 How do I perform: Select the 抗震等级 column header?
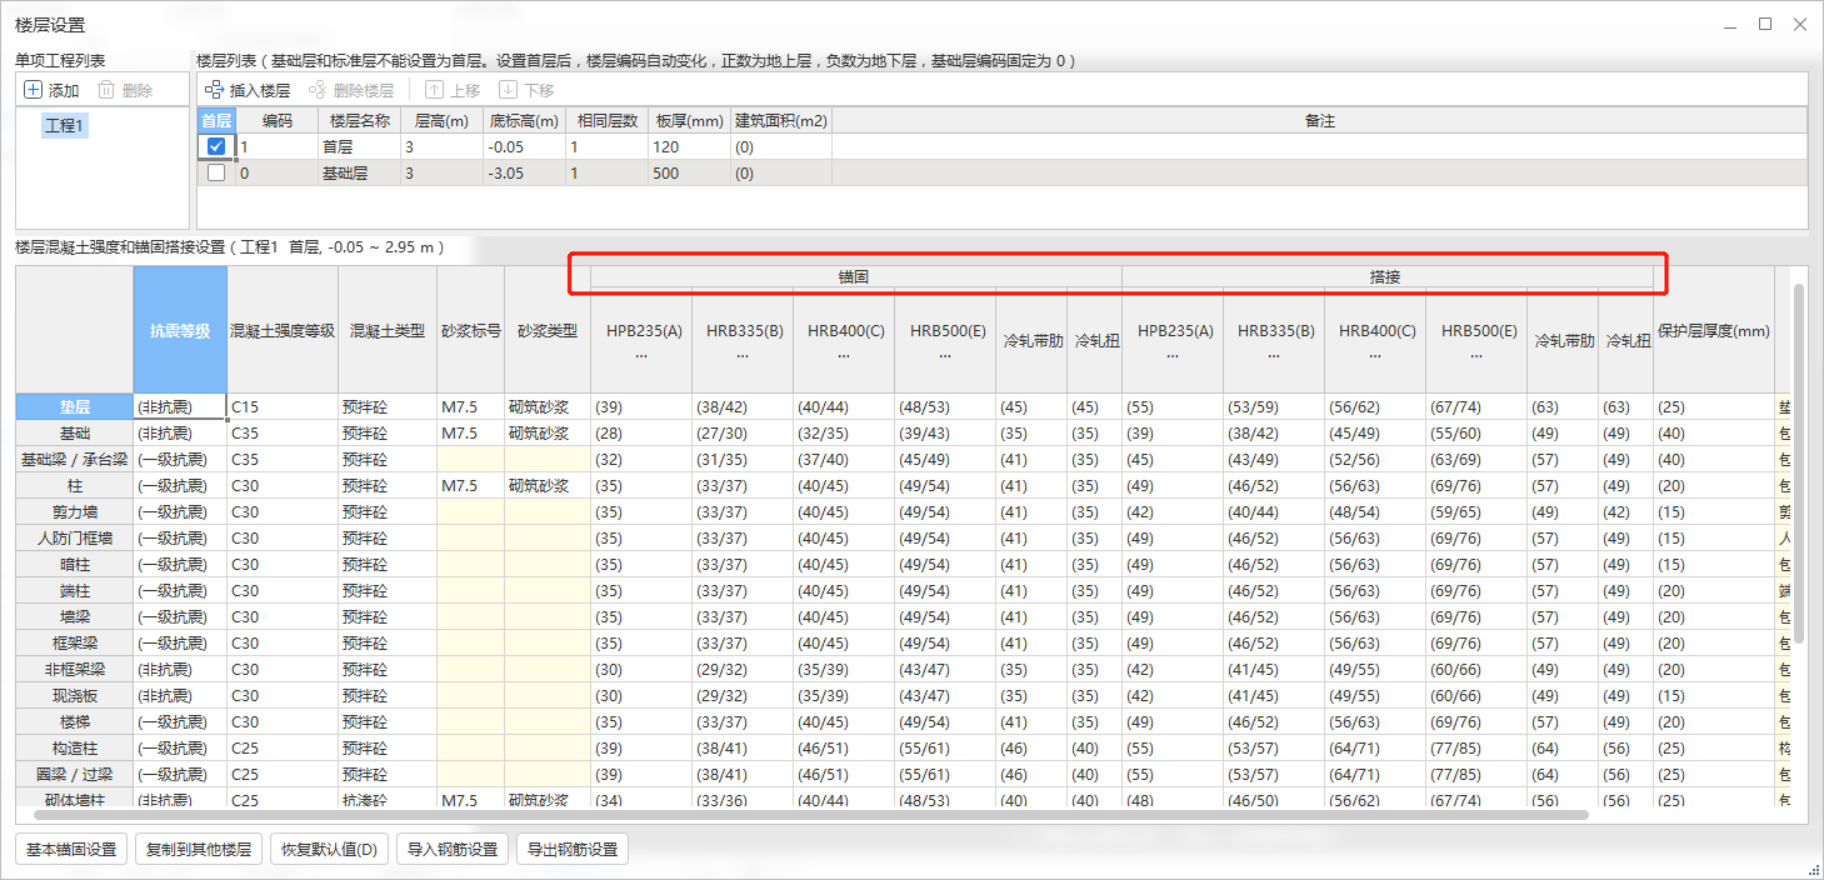(180, 330)
